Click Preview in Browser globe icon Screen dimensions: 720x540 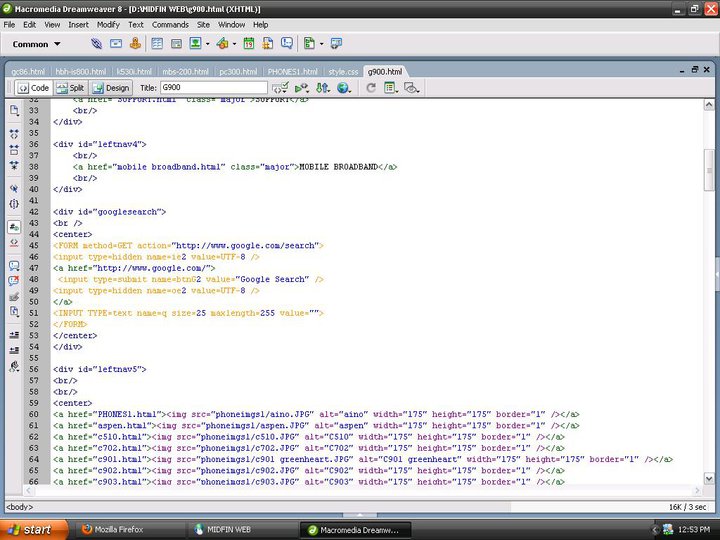pyautogui.click(x=343, y=87)
